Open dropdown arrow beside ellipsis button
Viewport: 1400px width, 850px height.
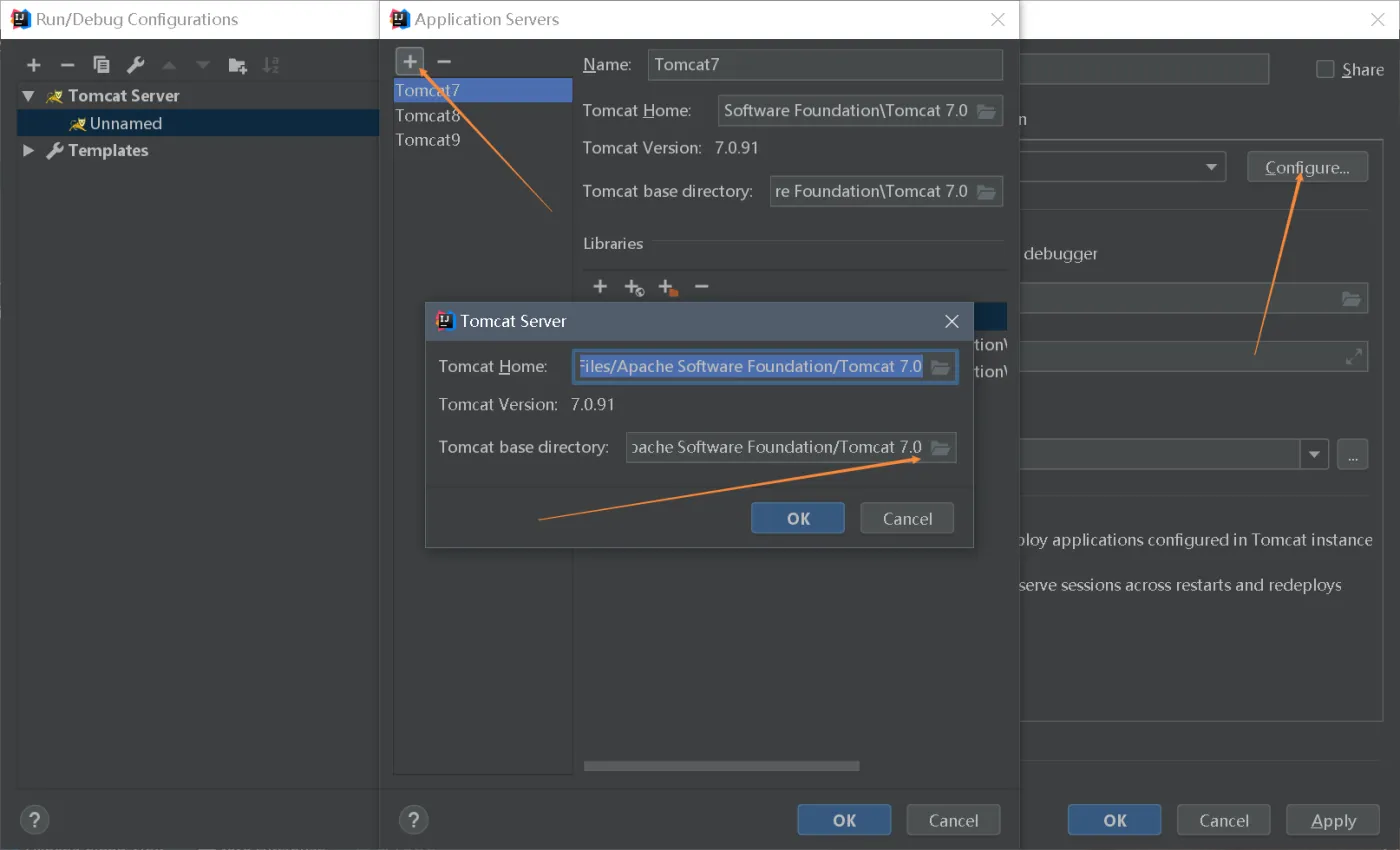(x=1314, y=454)
